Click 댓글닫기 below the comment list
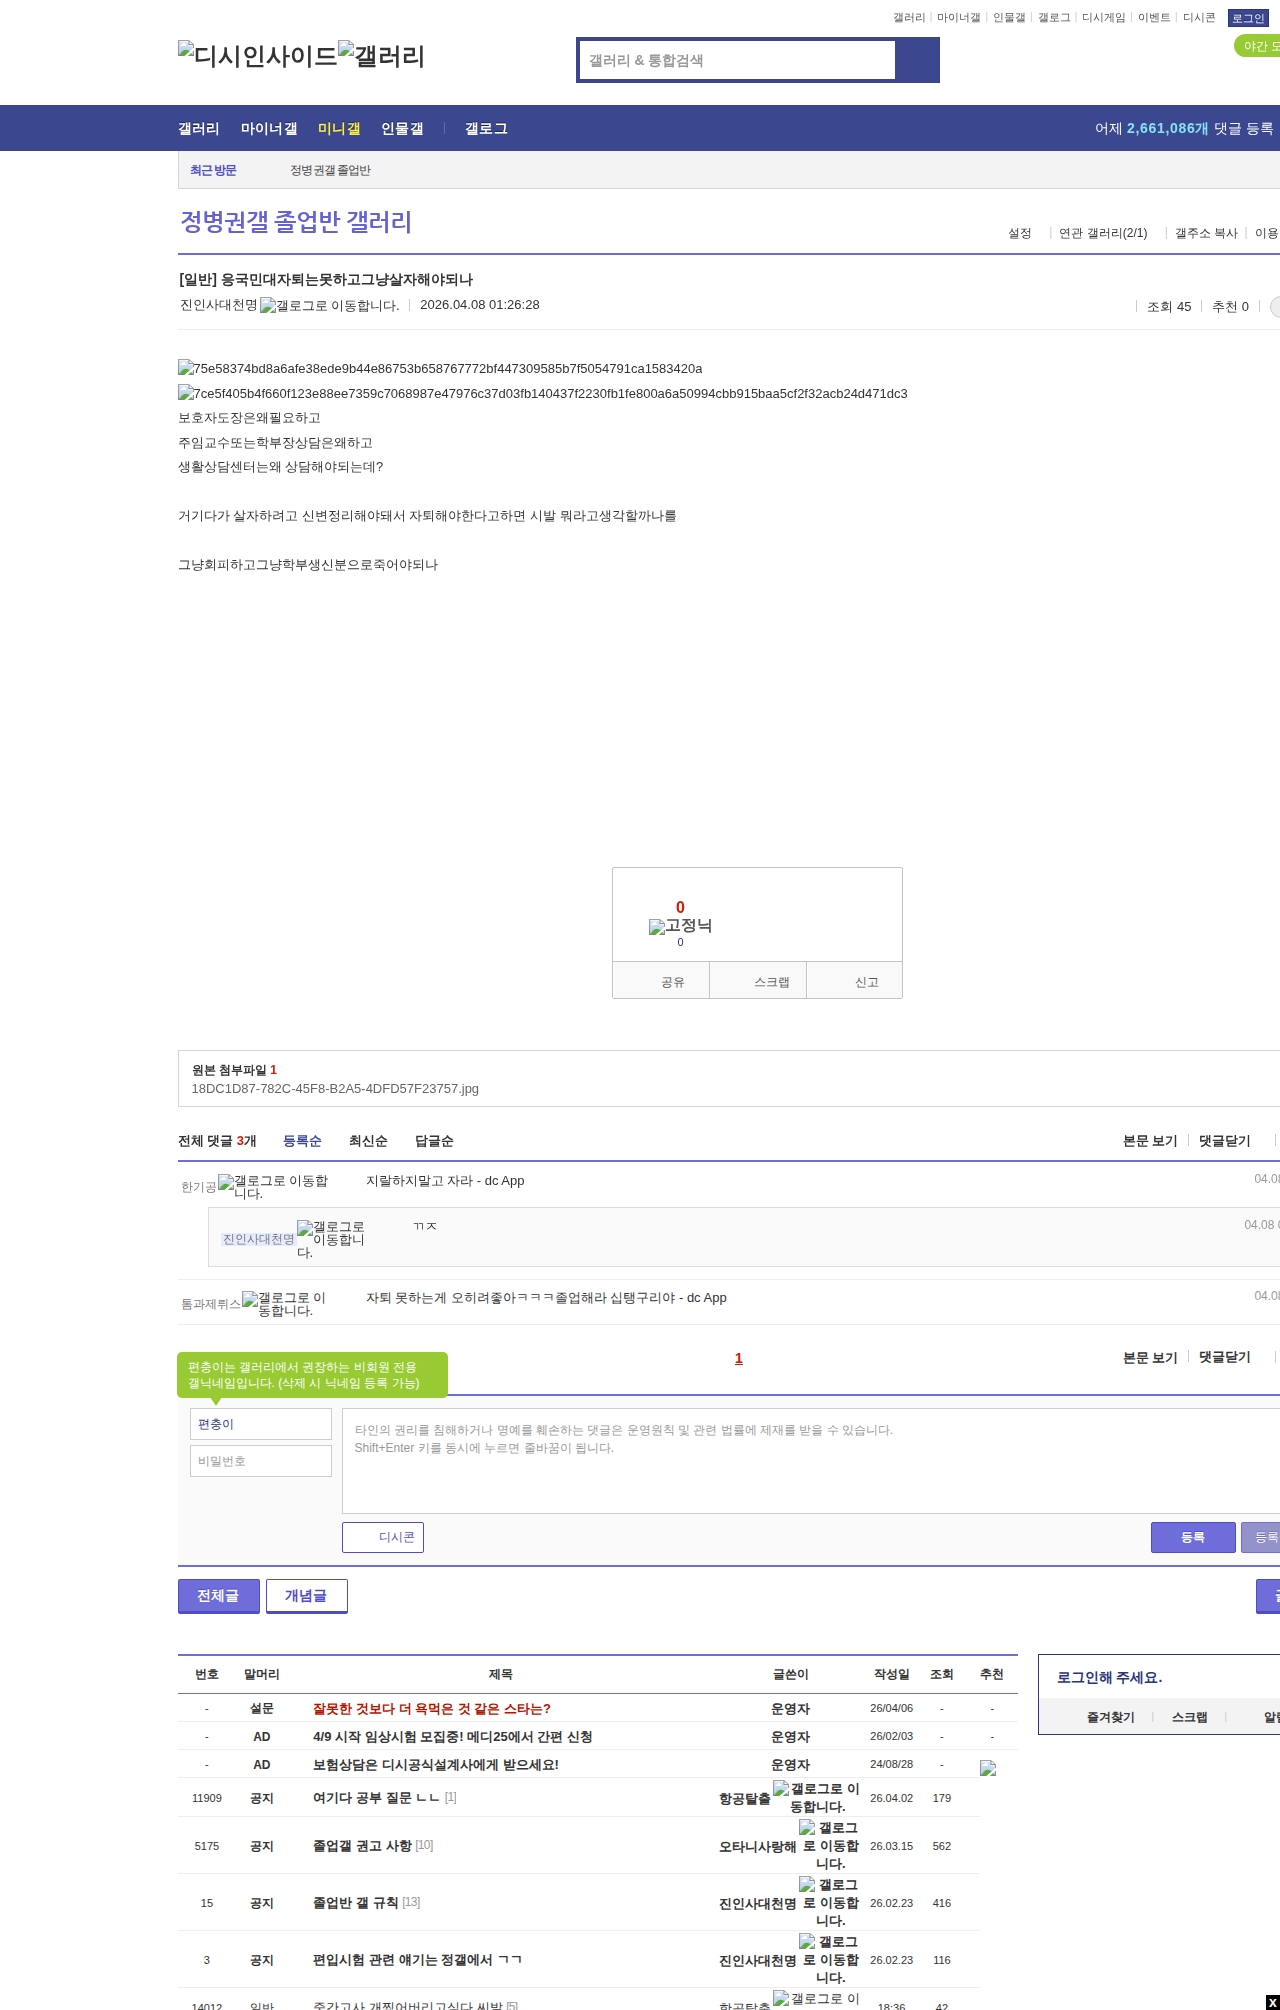The width and height of the screenshot is (1280, 2010). [1225, 1357]
